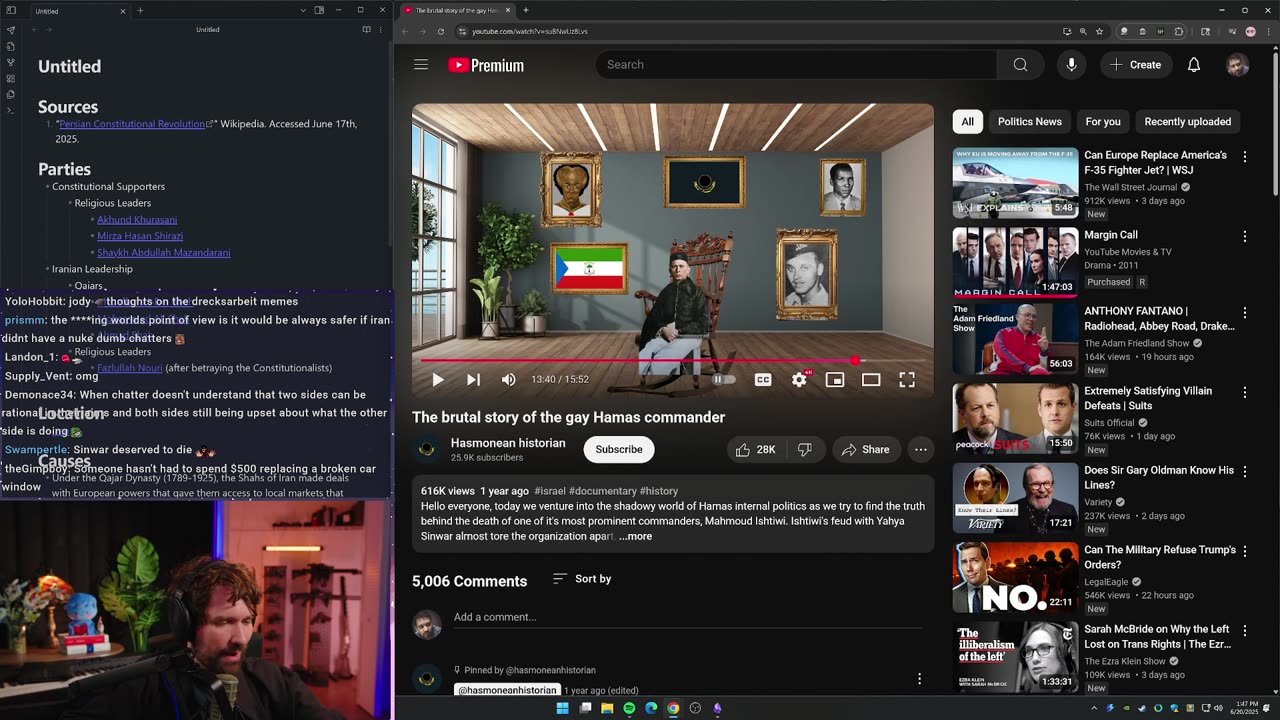Enter full screen on the video
This screenshot has width=1280, height=720.
tap(907, 380)
